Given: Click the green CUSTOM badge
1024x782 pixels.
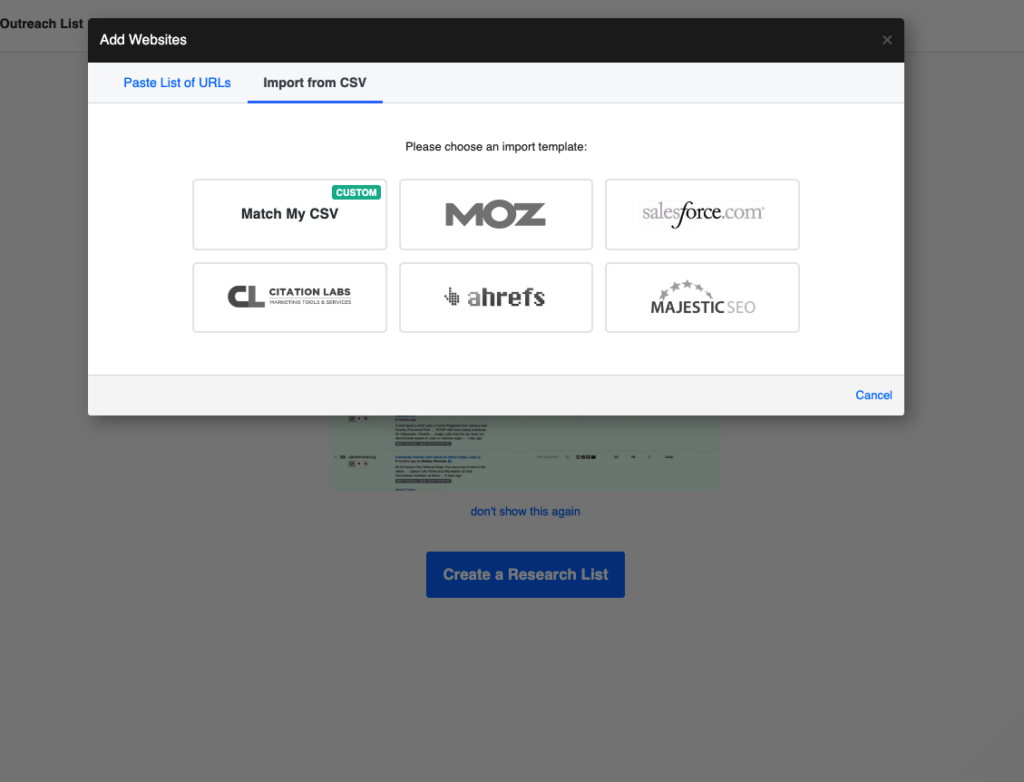Looking at the screenshot, I should pyautogui.click(x=356, y=192).
